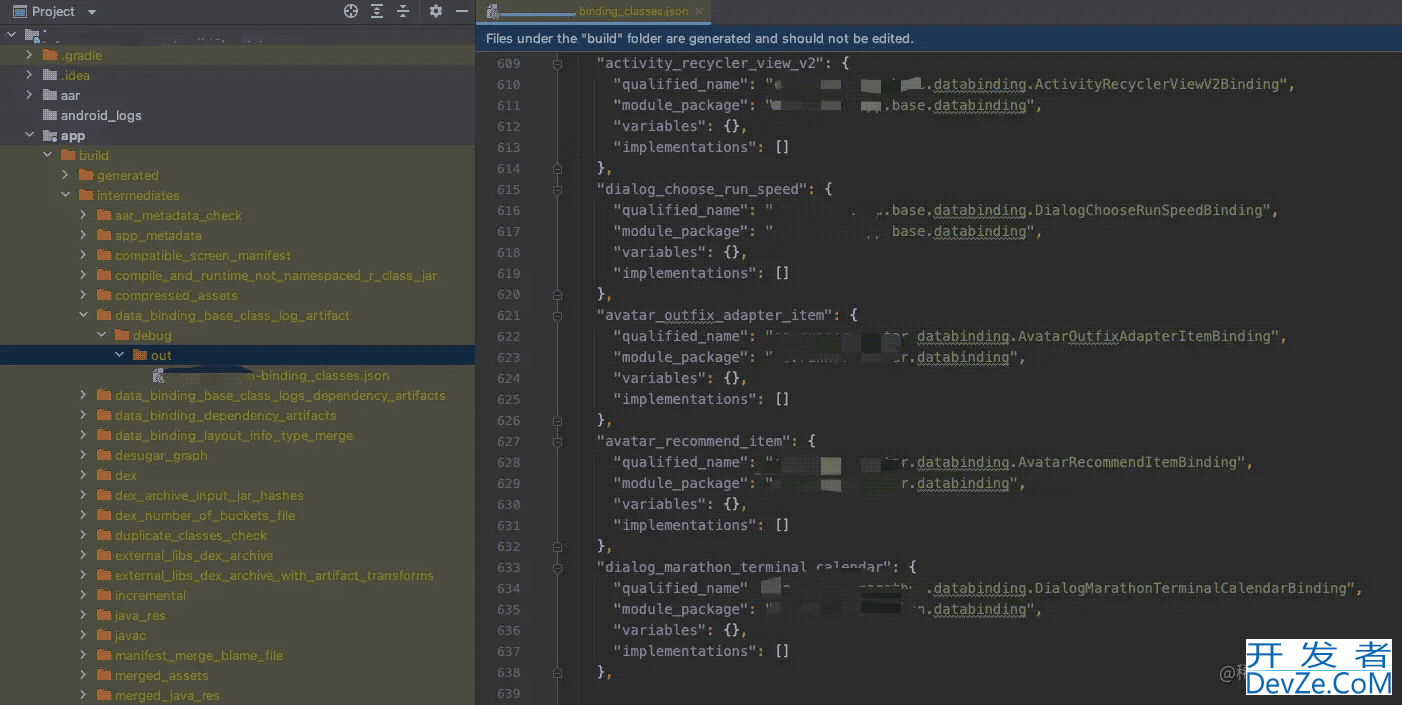Click DialogChooseRunSpeedBinding text on line 616
Image resolution: width=1402 pixels, height=705 pixels.
point(1148,210)
